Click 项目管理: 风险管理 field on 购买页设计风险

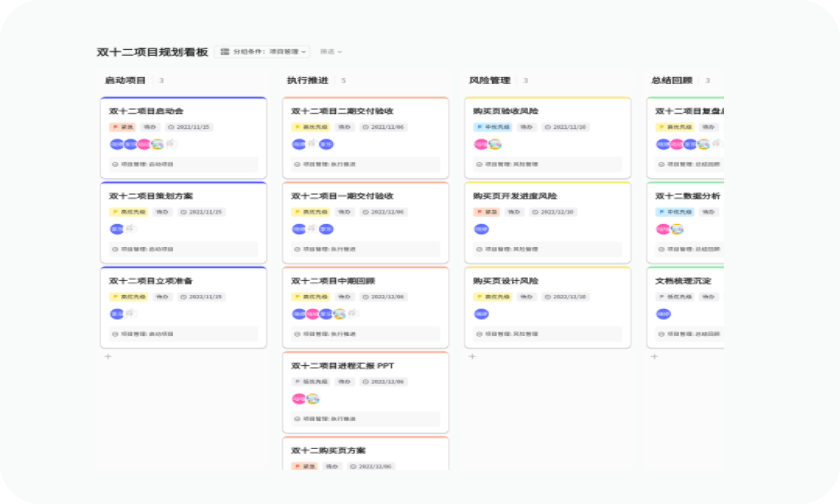coord(548,334)
